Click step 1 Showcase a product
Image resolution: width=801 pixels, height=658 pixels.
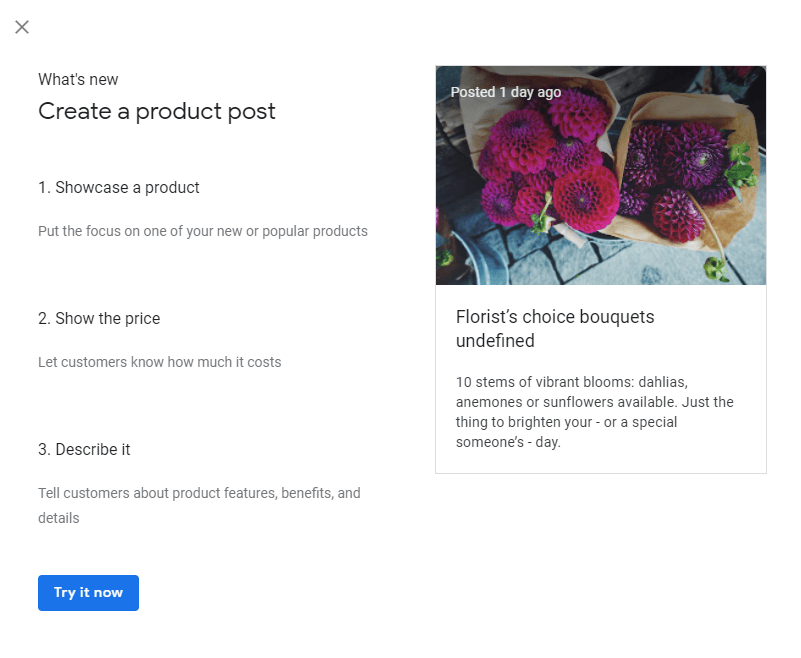[119, 187]
